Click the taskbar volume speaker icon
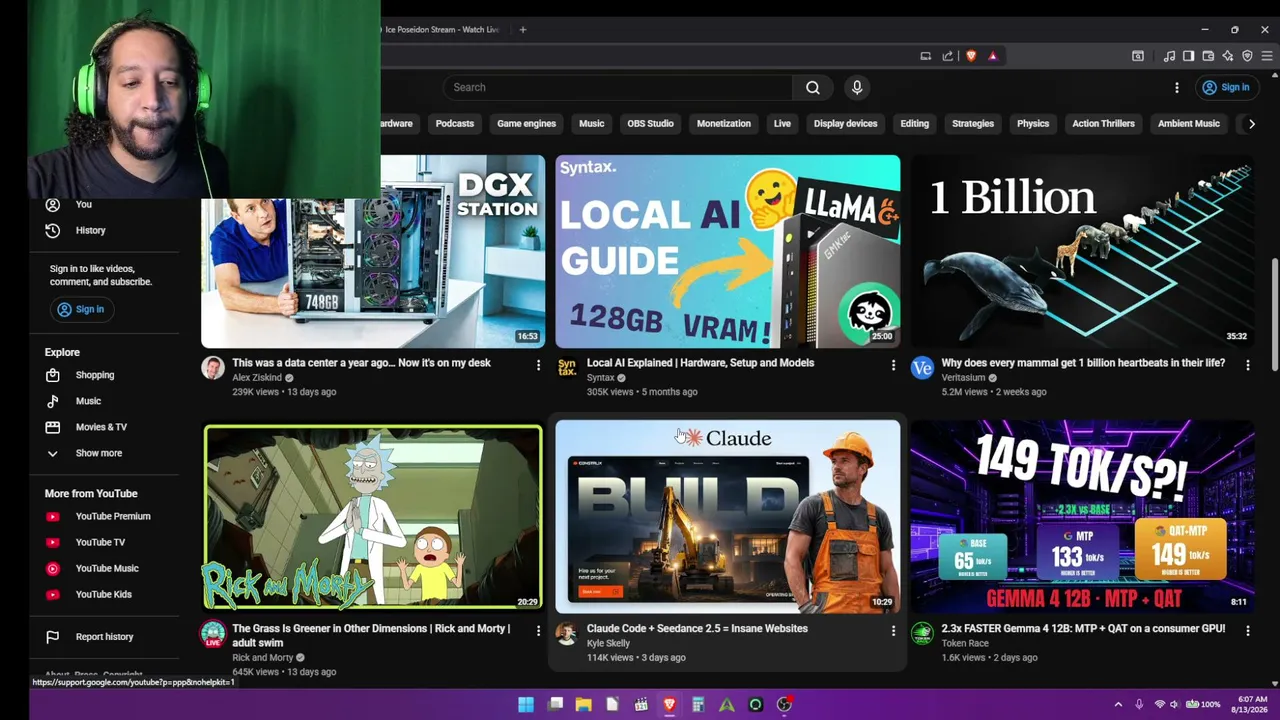 1174,704
